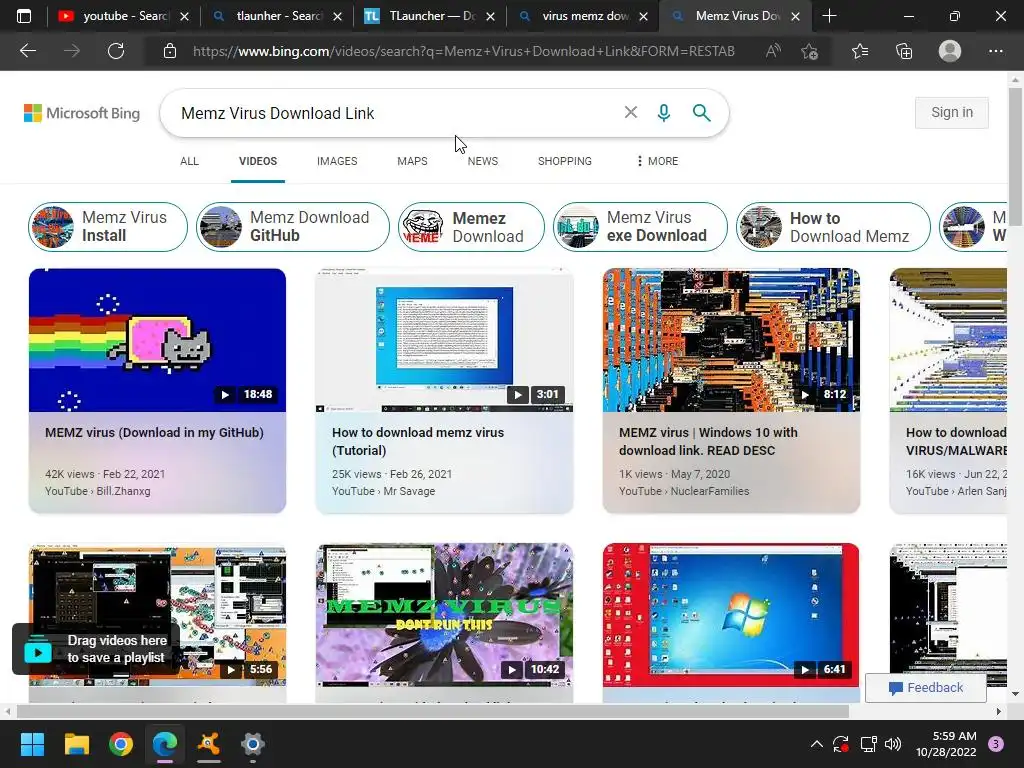Select the SHOPPING search category
Screen dimensions: 1024x768
coord(565,161)
